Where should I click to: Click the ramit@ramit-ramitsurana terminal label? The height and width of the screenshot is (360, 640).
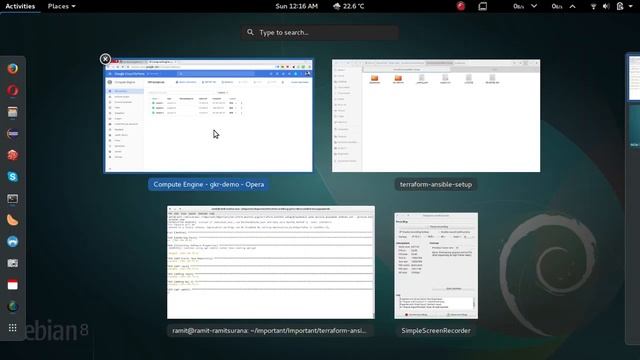tap(269, 331)
